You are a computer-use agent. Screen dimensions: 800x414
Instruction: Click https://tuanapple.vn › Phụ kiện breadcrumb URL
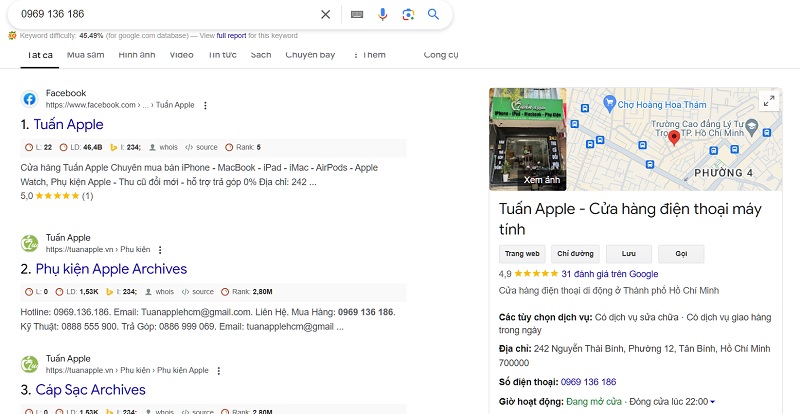pyautogui.click(x=98, y=250)
